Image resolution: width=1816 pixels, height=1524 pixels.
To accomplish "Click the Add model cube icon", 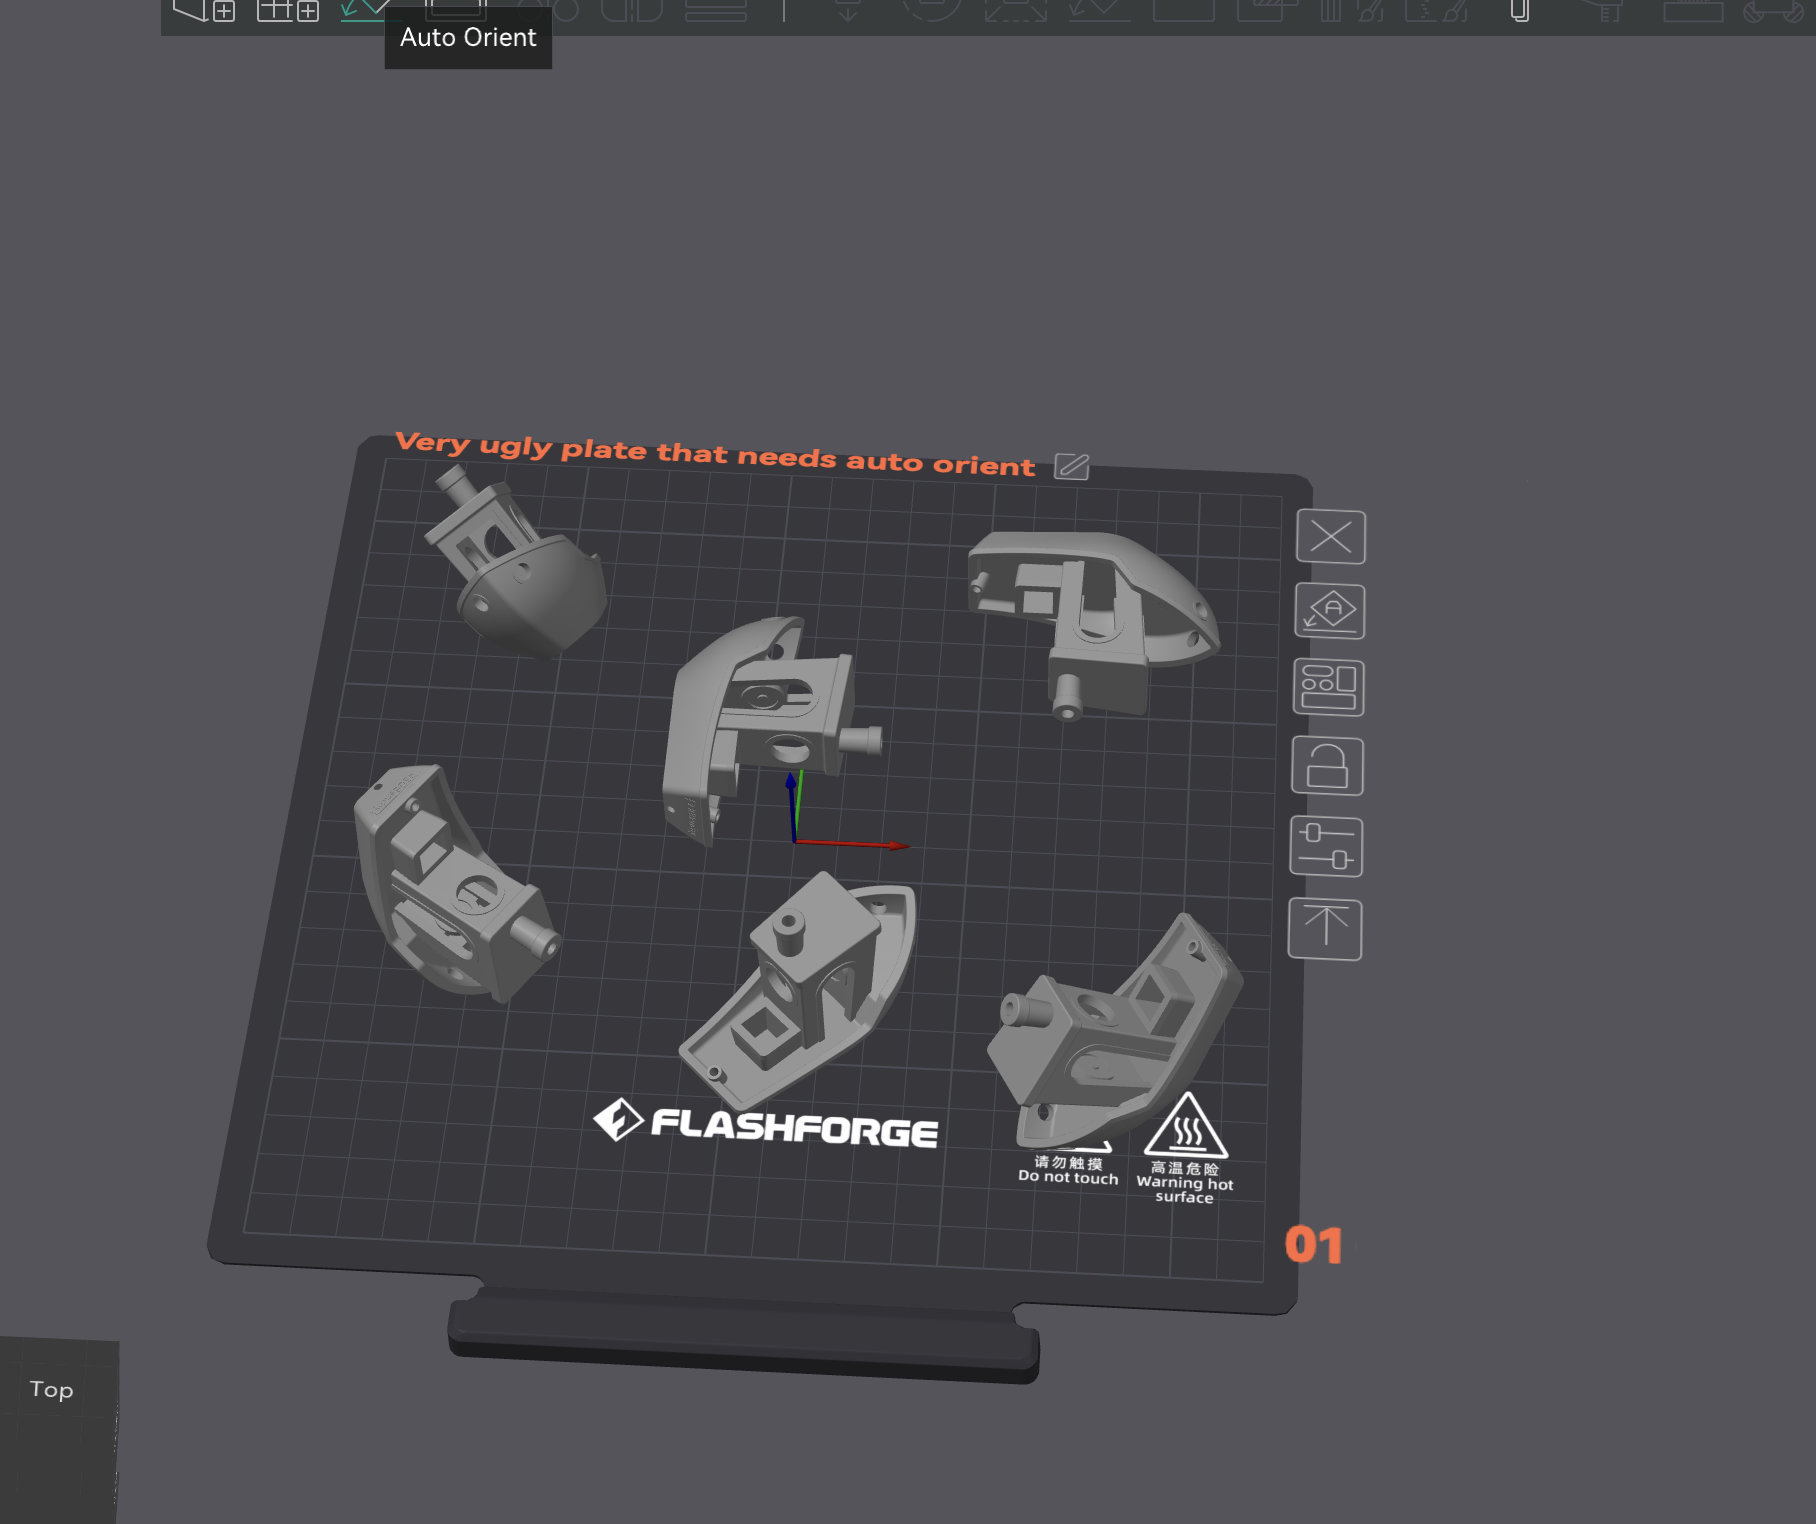I will (203, 10).
